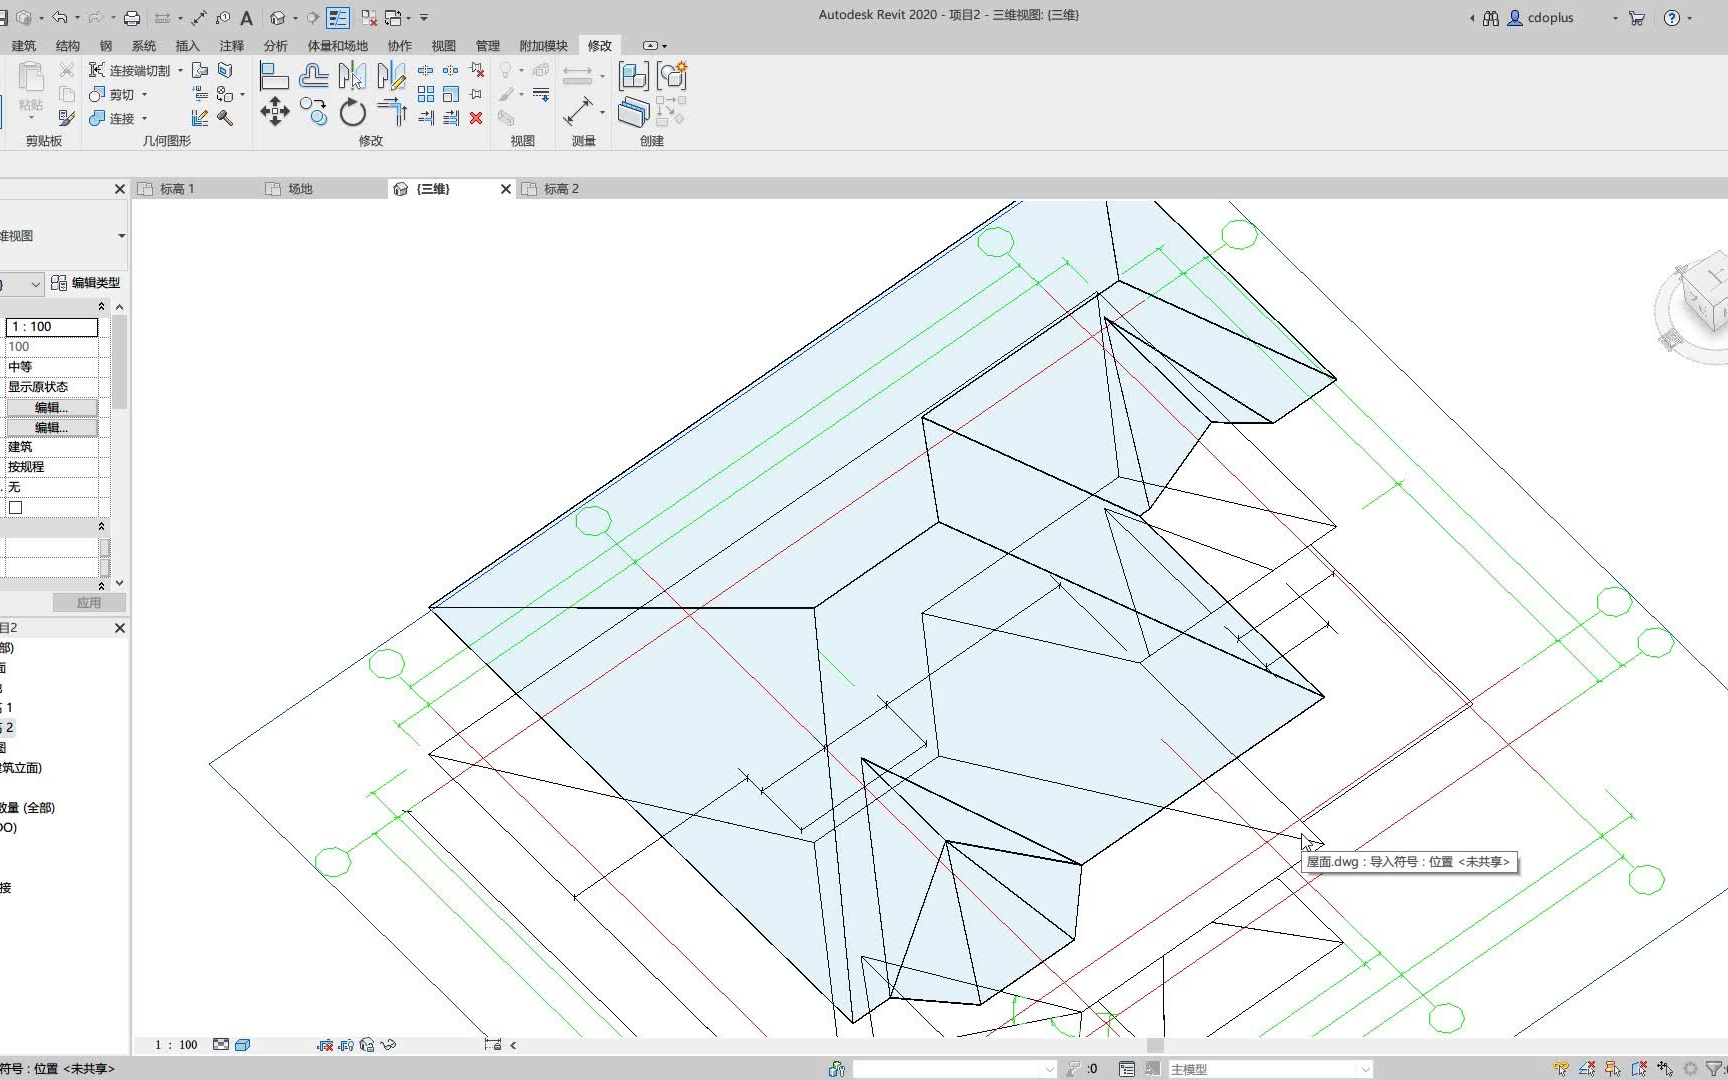Image resolution: width=1728 pixels, height=1080 pixels.
Task: Activate the Move tool
Action: tap(274, 112)
